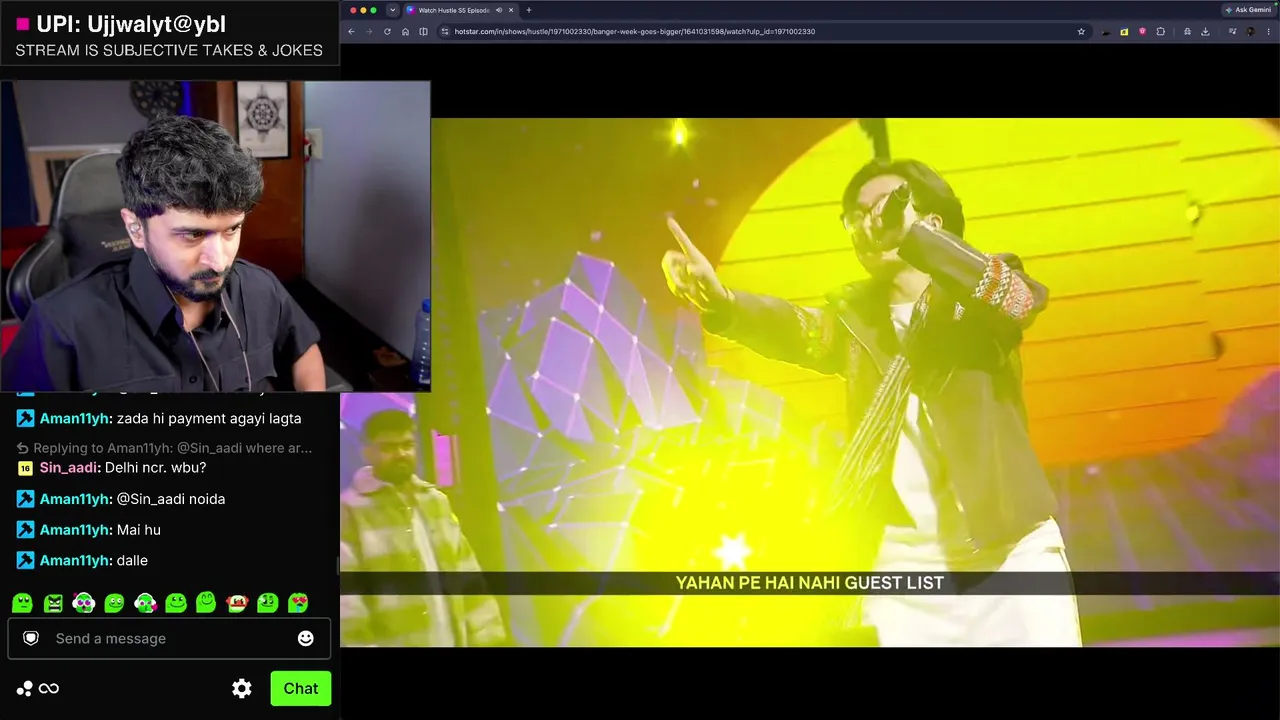The image size is (1280, 720).
Task: Go back to the previous browser page
Action: click(x=351, y=31)
